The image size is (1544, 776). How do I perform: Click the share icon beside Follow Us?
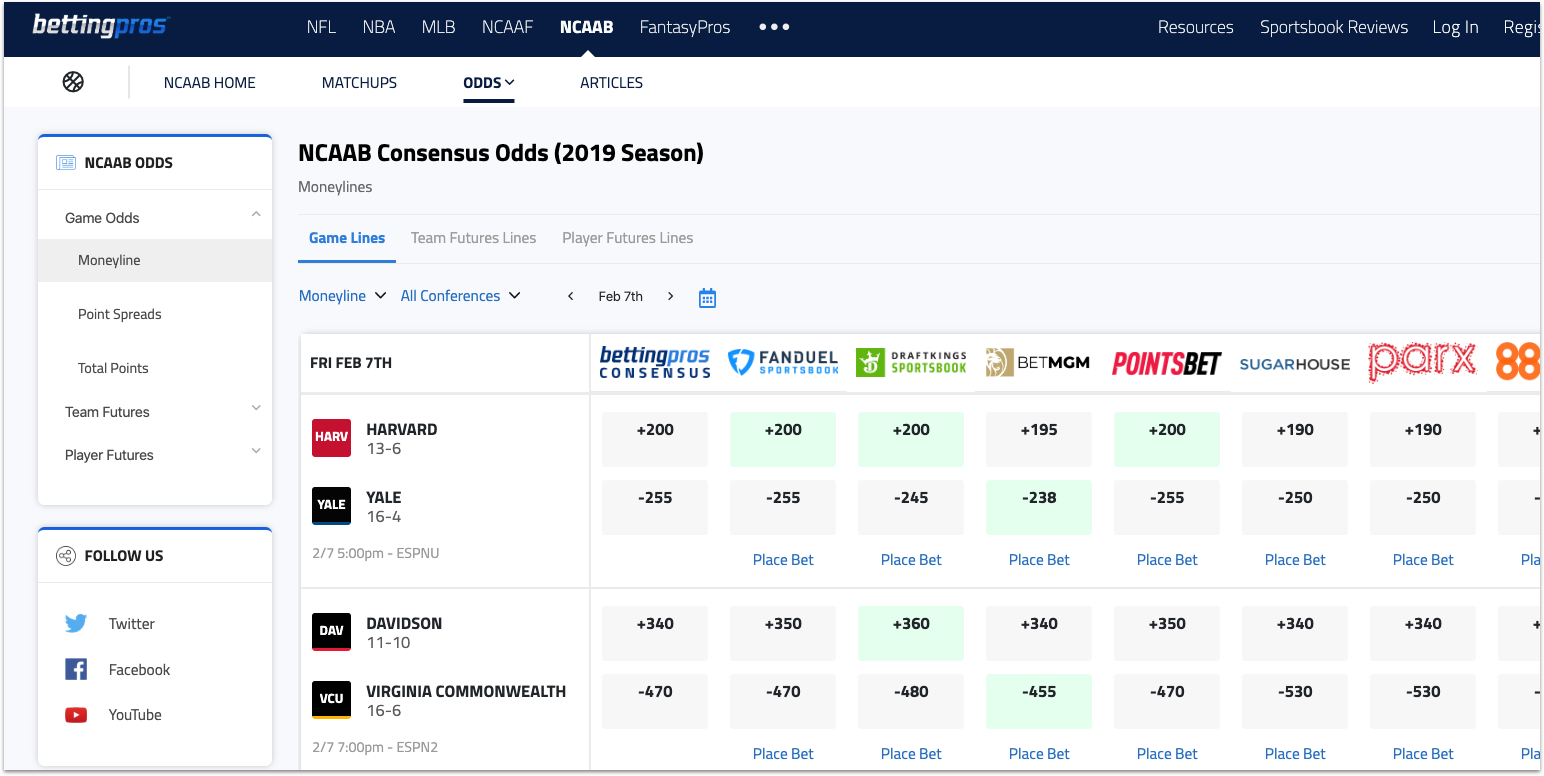point(65,556)
